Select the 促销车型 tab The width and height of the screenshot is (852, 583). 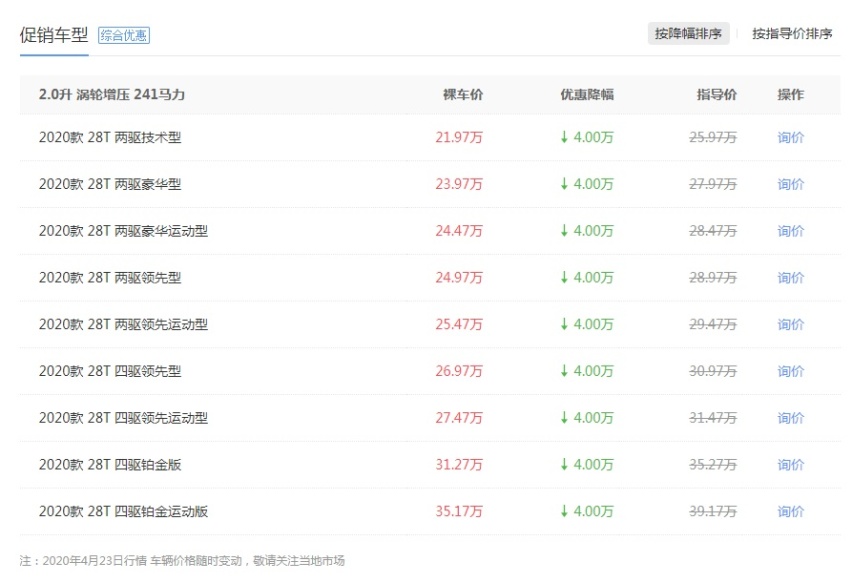[x=54, y=35]
